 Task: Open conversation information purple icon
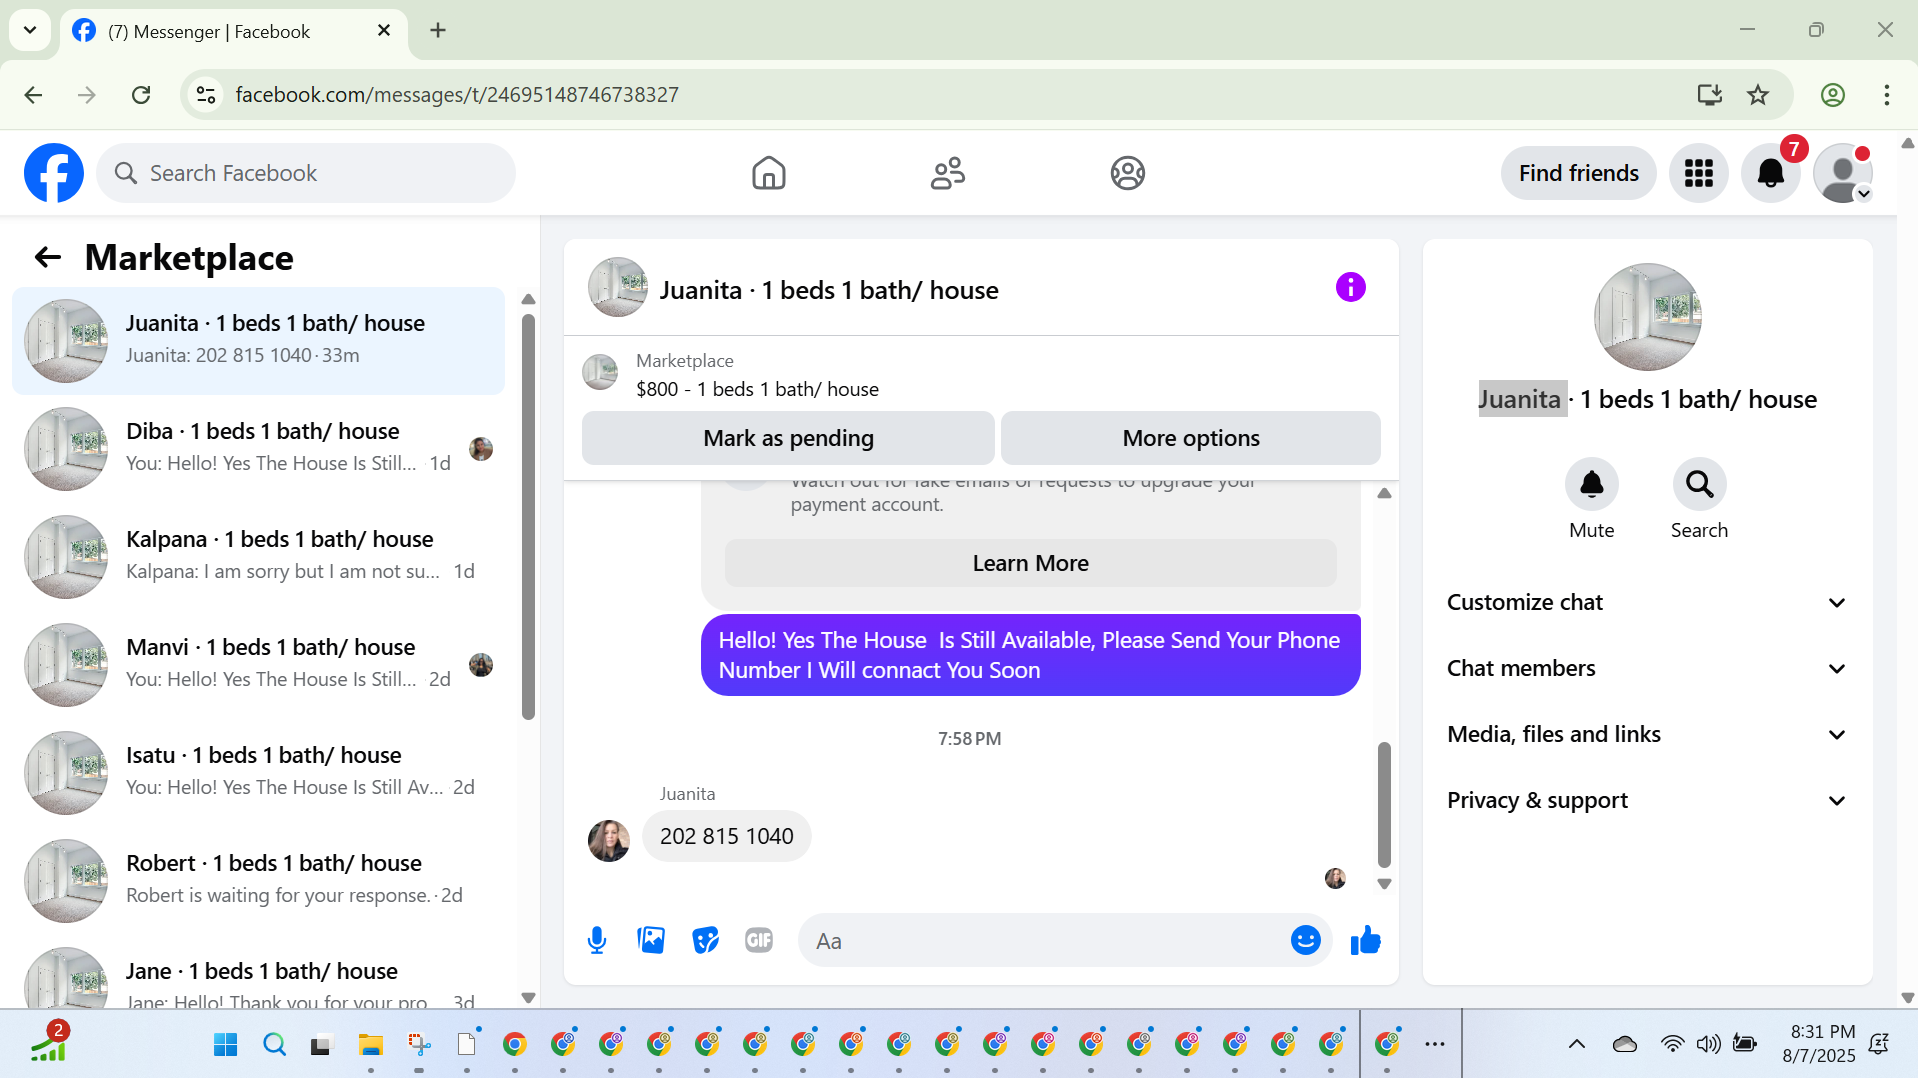[x=1350, y=288]
